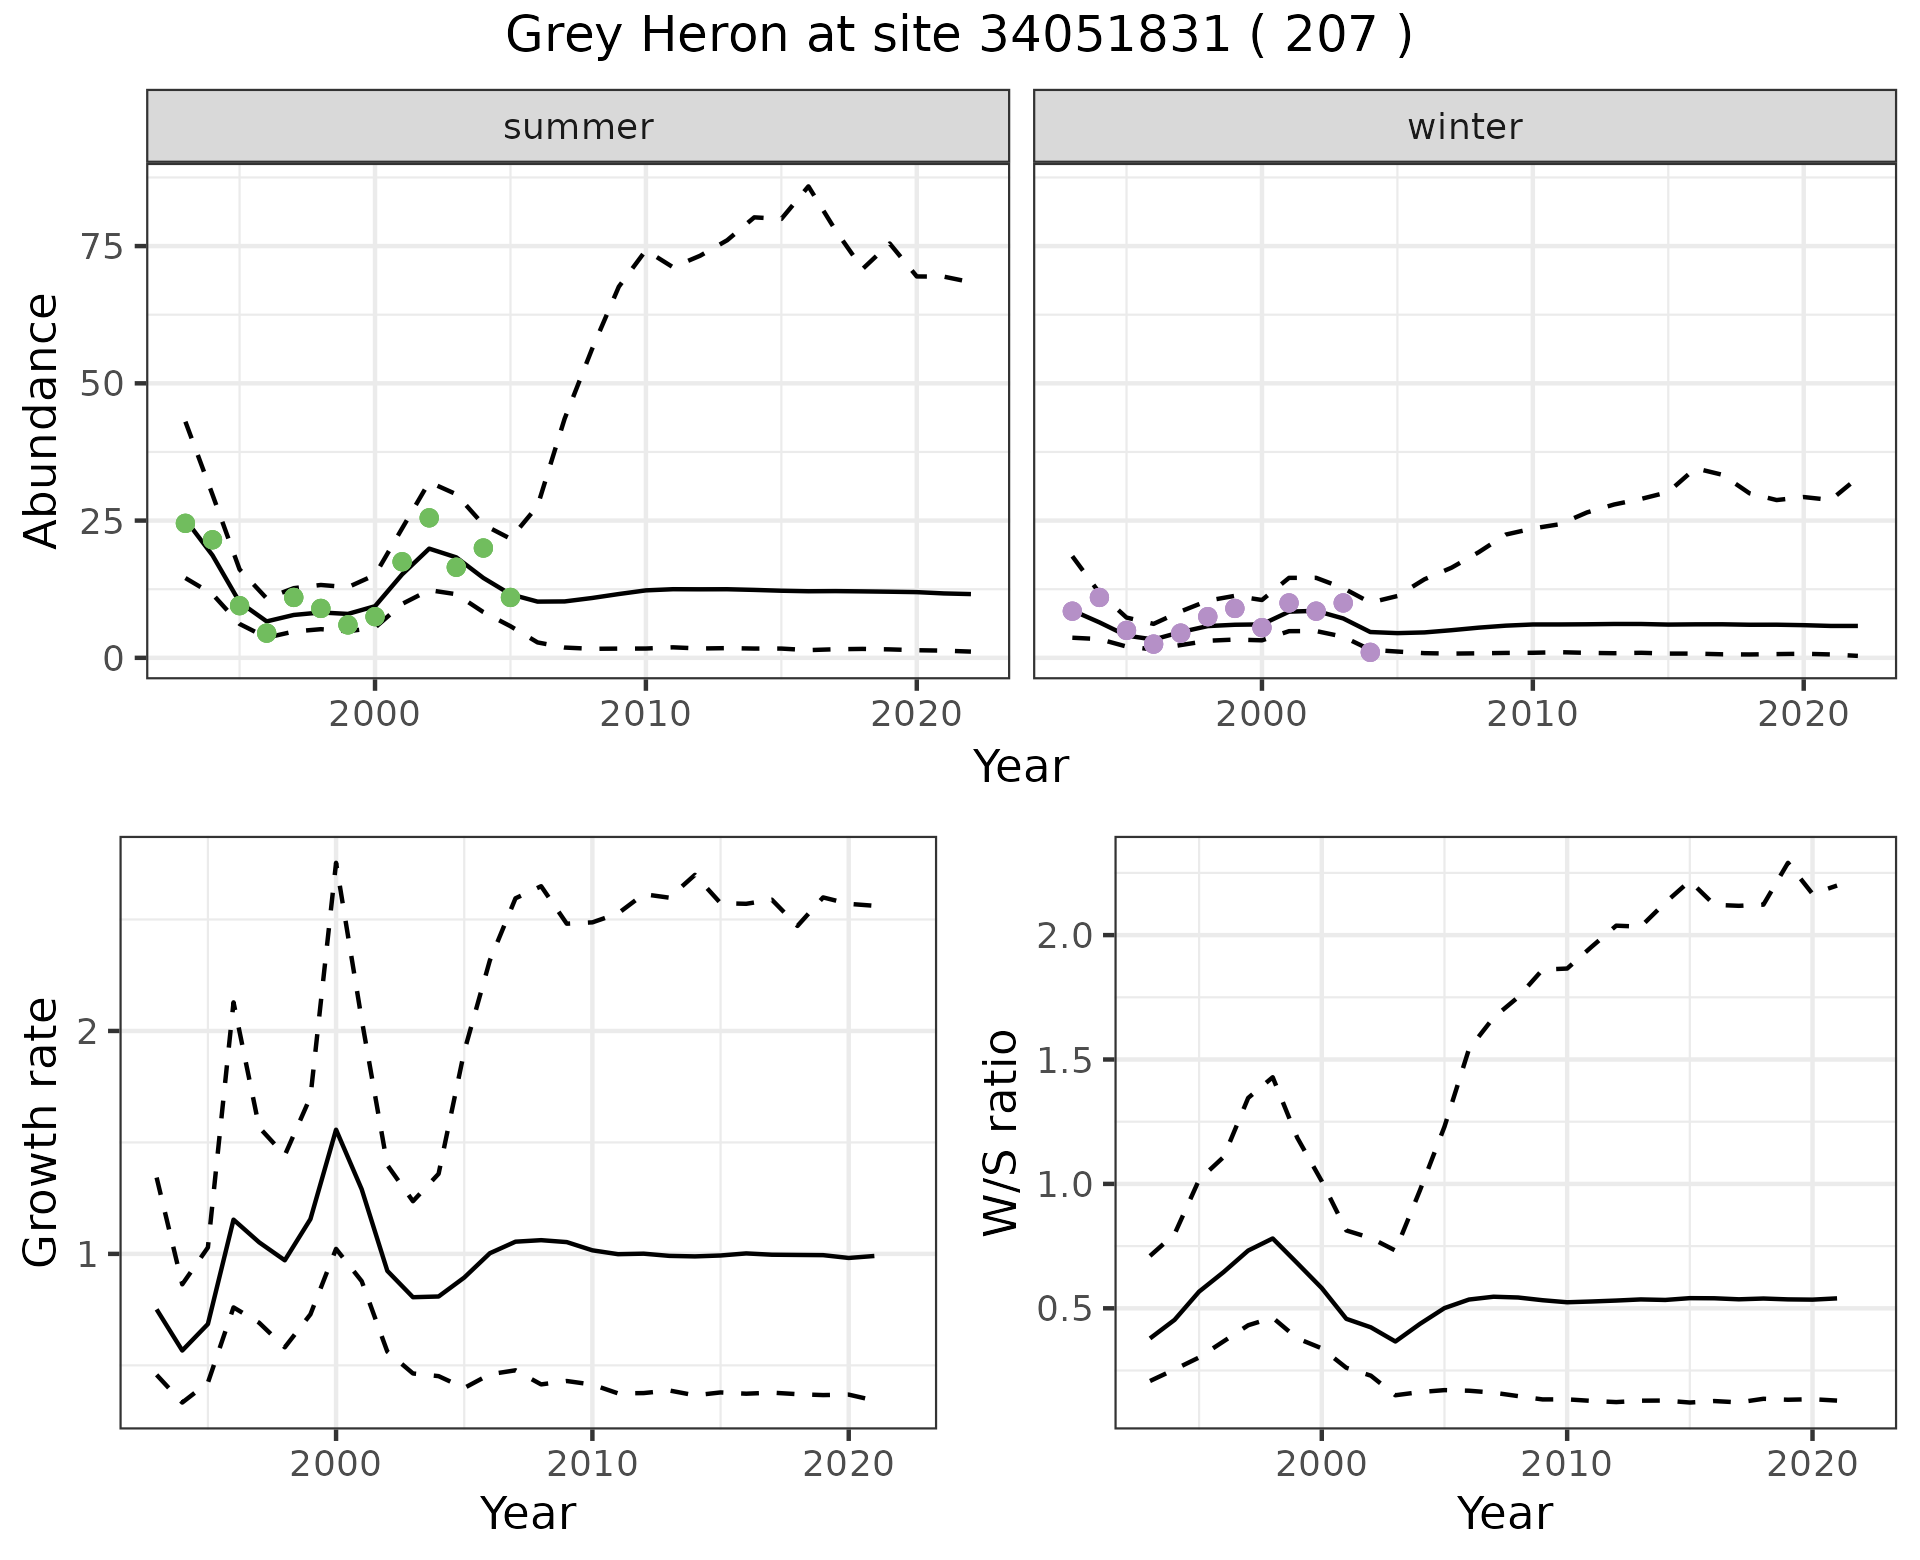Click the 2000 tick under Growth rate plot

(x=336, y=1464)
